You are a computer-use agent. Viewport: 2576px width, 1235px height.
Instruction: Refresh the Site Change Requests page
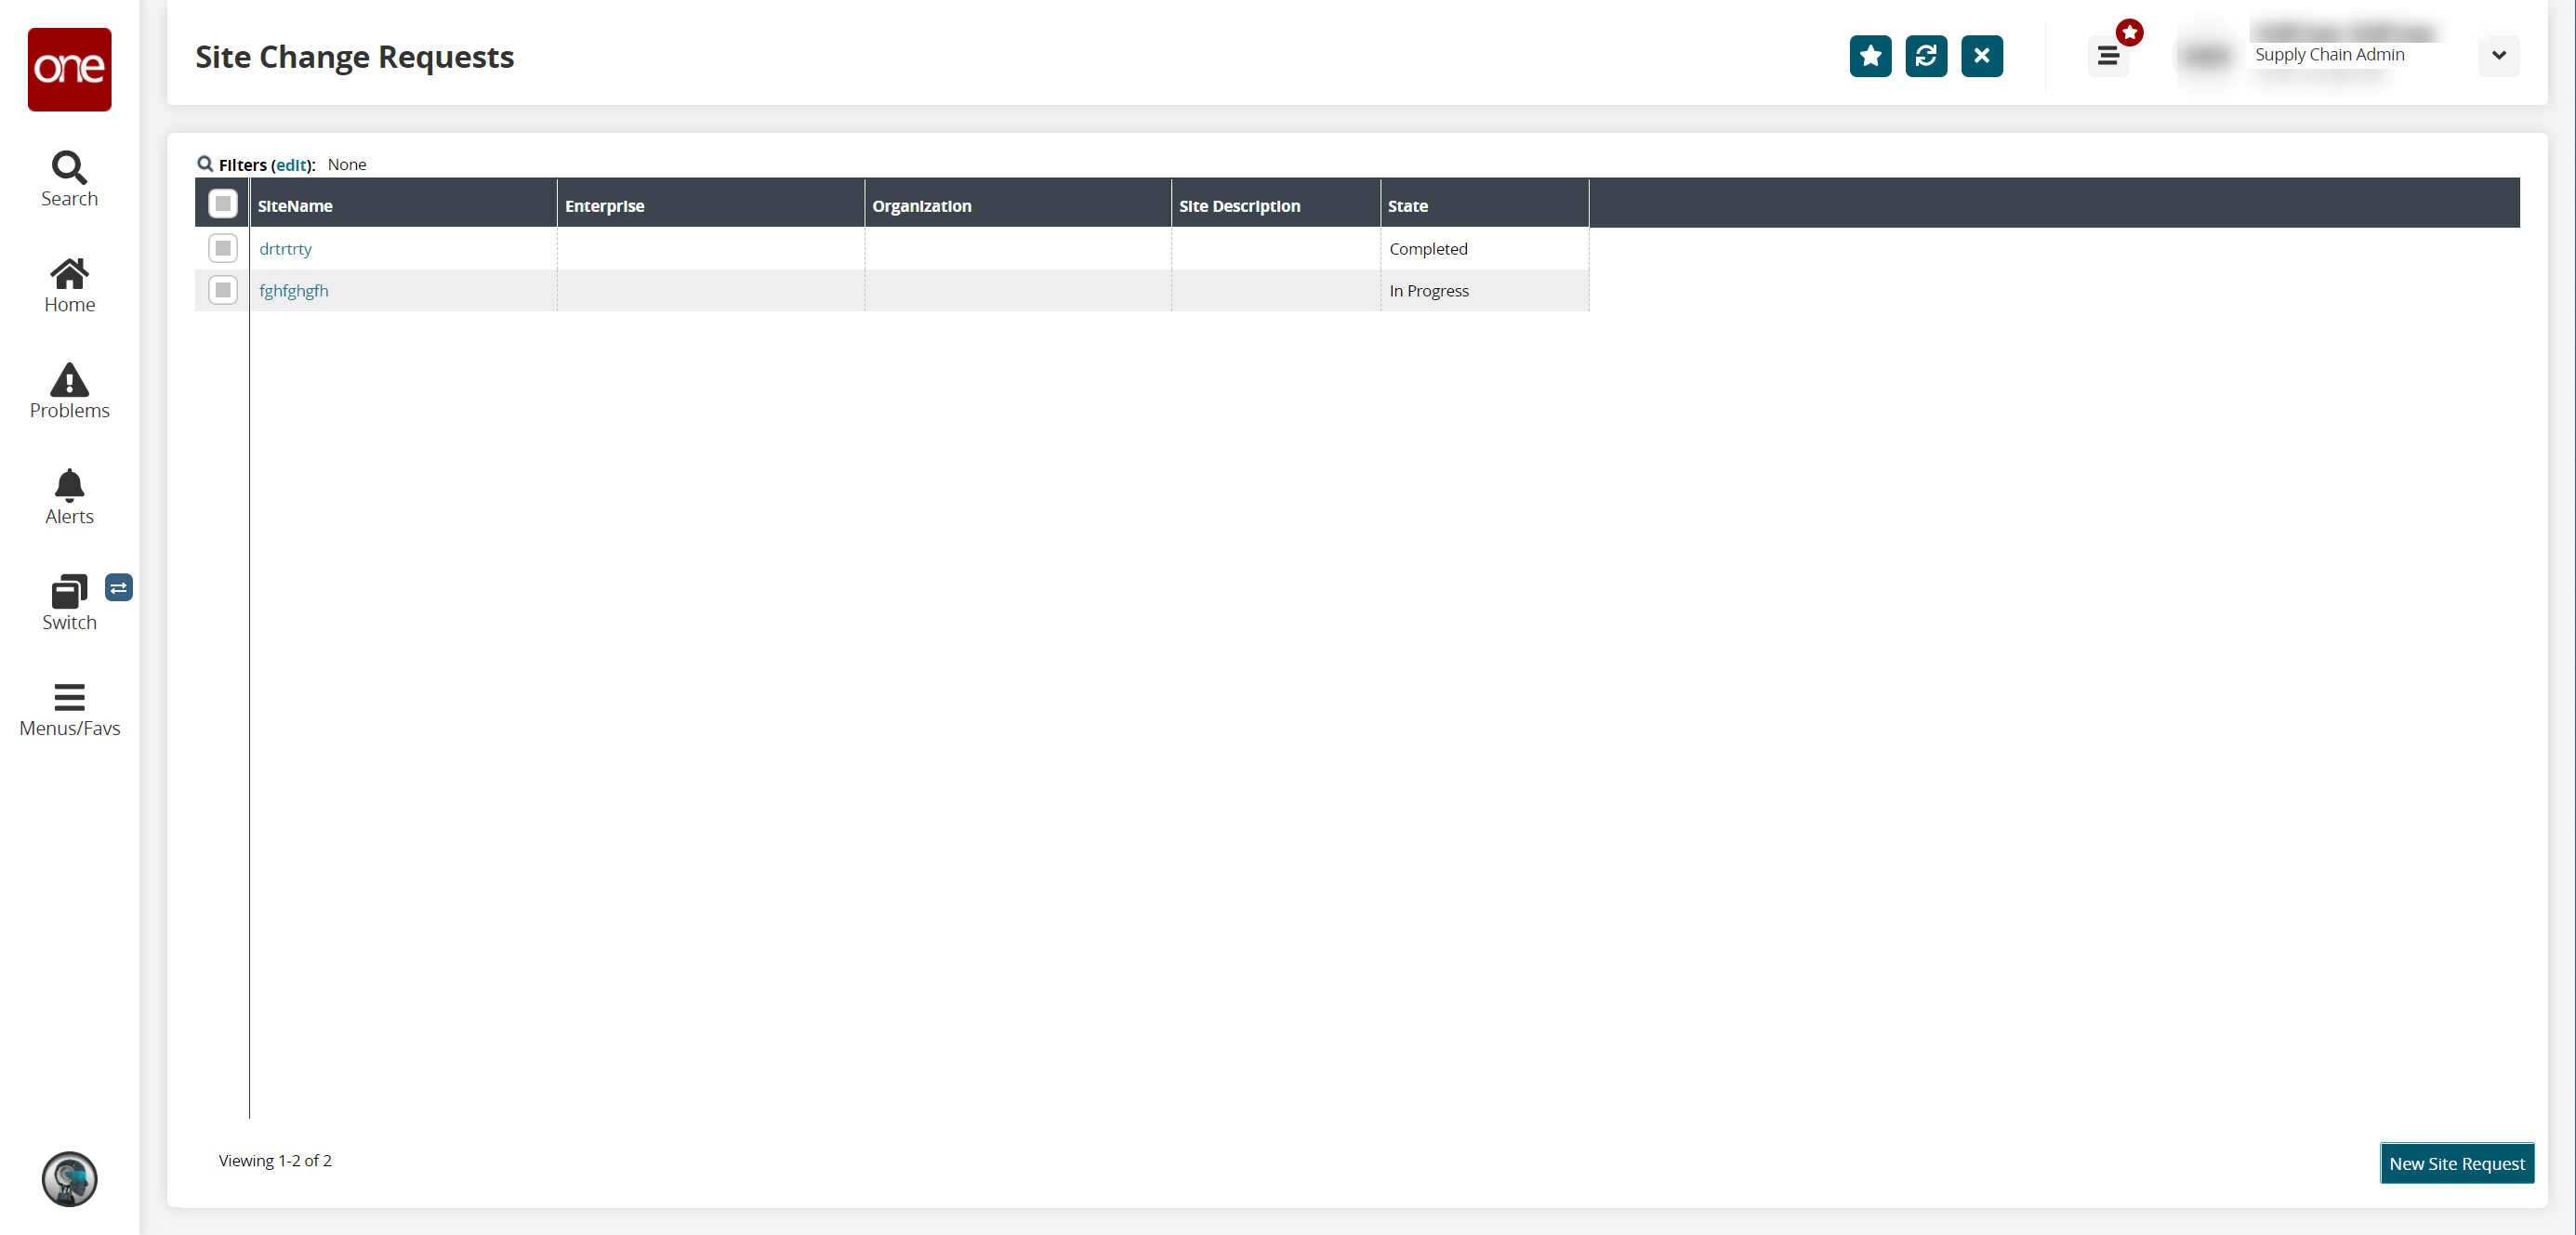pos(1926,56)
